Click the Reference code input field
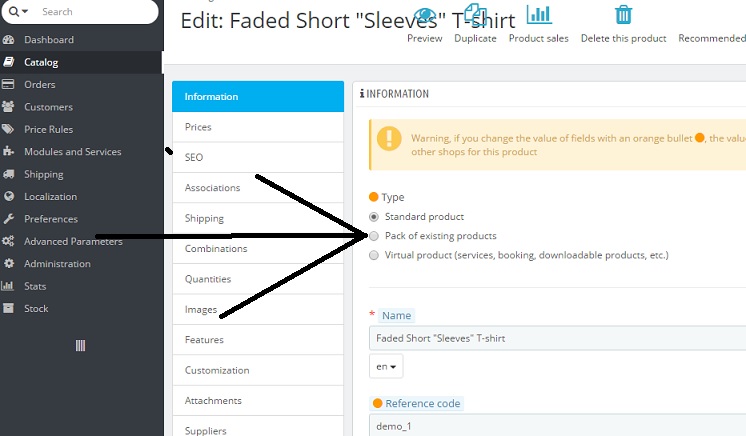This screenshot has height=436, width=746. [557, 426]
